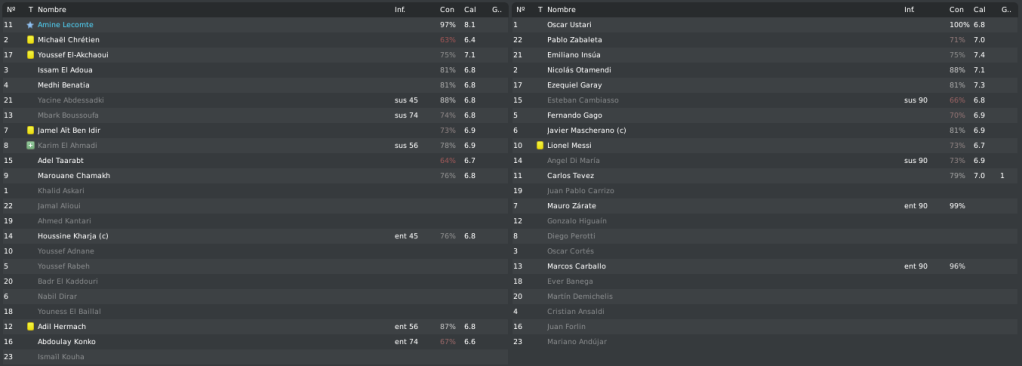Click Jamel Aït Ben Idir's yellow card icon
The image size is (1022, 366).
[30, 130]
